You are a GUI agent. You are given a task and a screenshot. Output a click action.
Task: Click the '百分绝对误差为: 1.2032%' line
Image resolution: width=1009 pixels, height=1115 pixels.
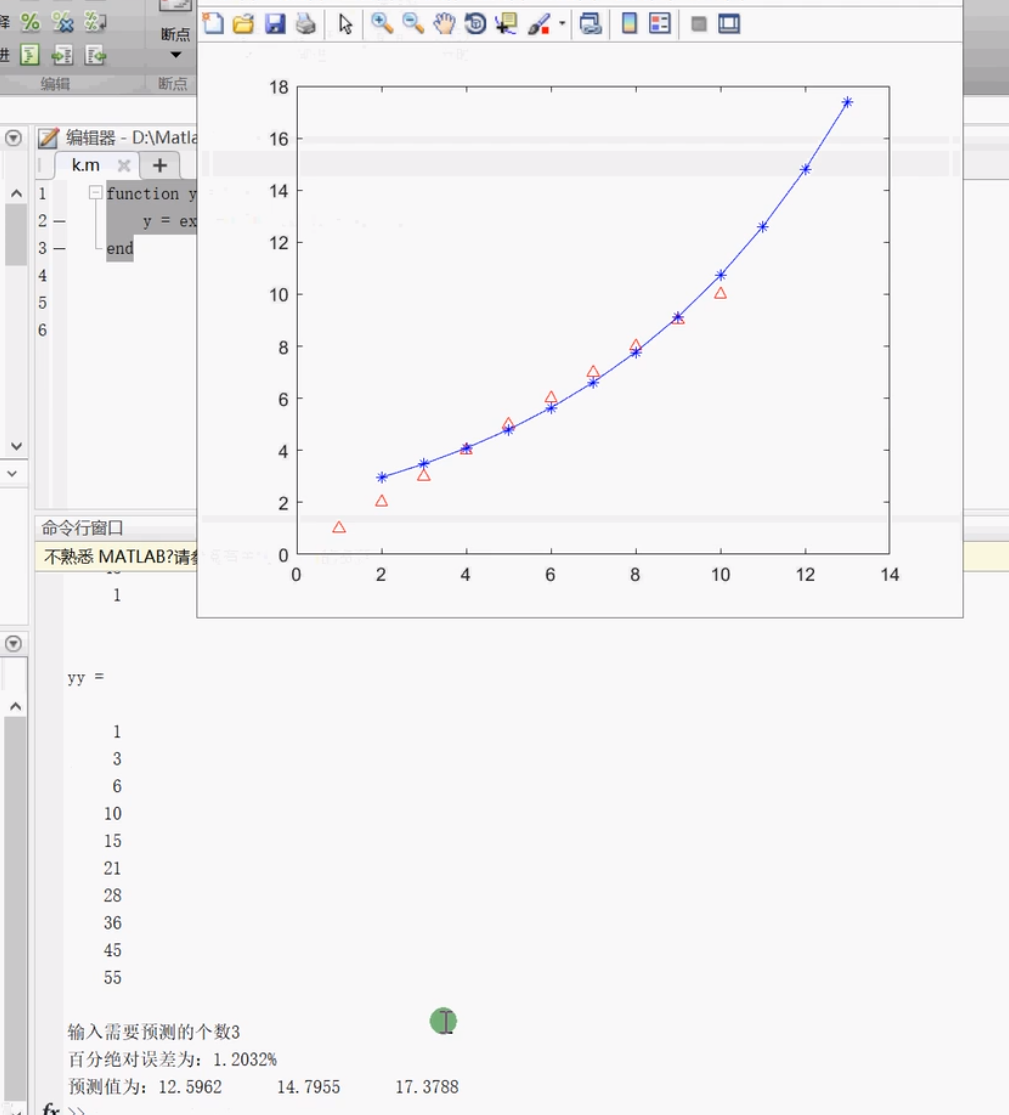tap(172, 1060)
